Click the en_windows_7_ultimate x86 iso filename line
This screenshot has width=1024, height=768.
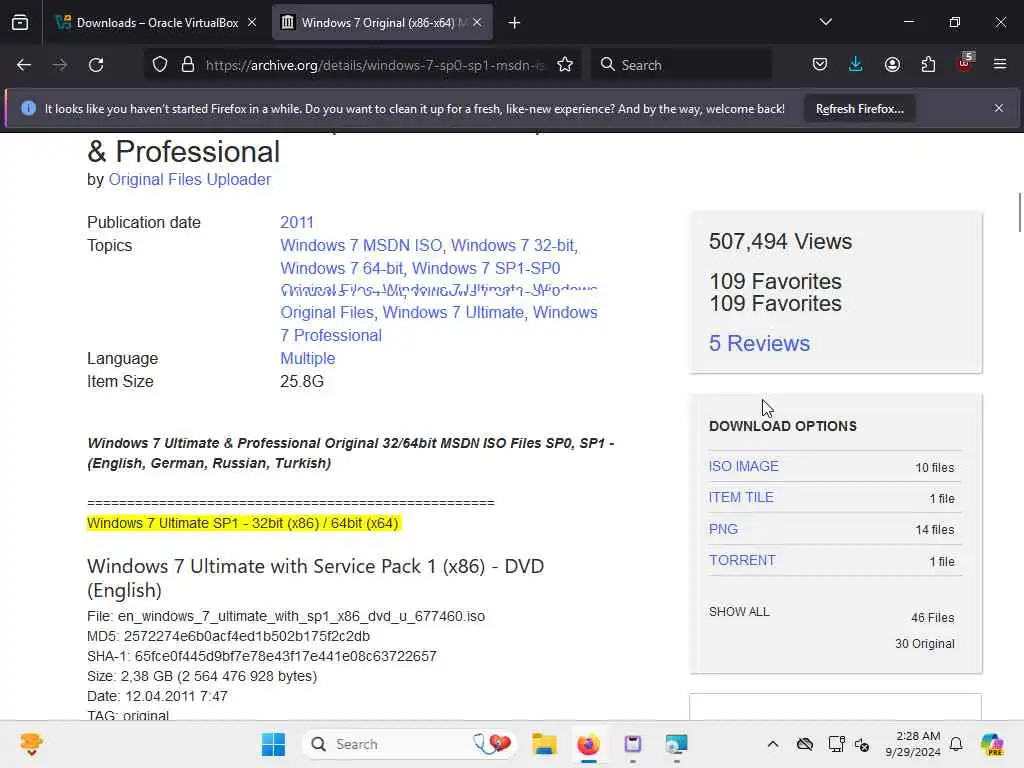point(286,616)
